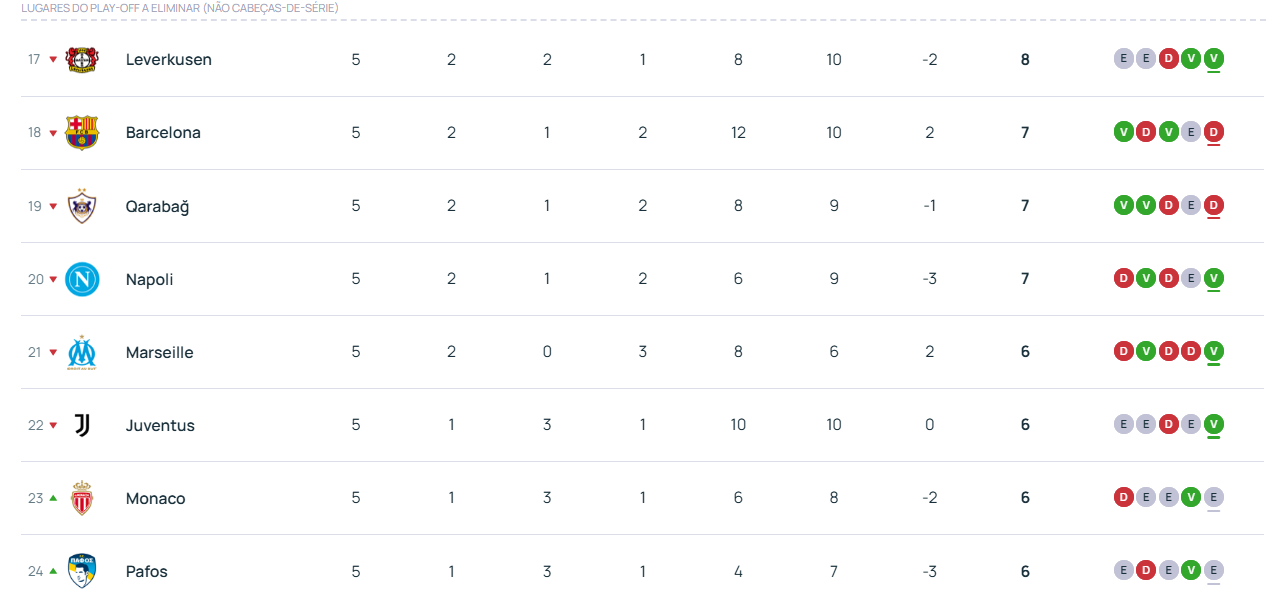Screen dimensions: 1282x611
Task: Click Pafos's green up position arrow
Action: [x=54, y=571]
